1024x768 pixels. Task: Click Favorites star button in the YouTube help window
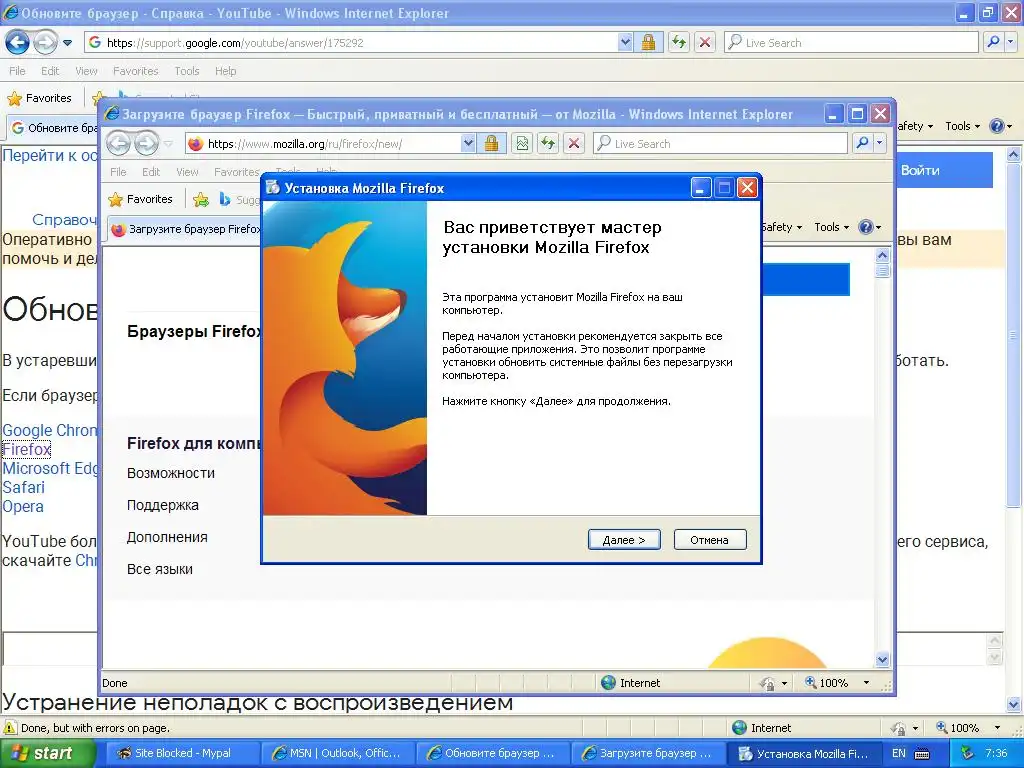pyautogui.click(x=39, y=99)
